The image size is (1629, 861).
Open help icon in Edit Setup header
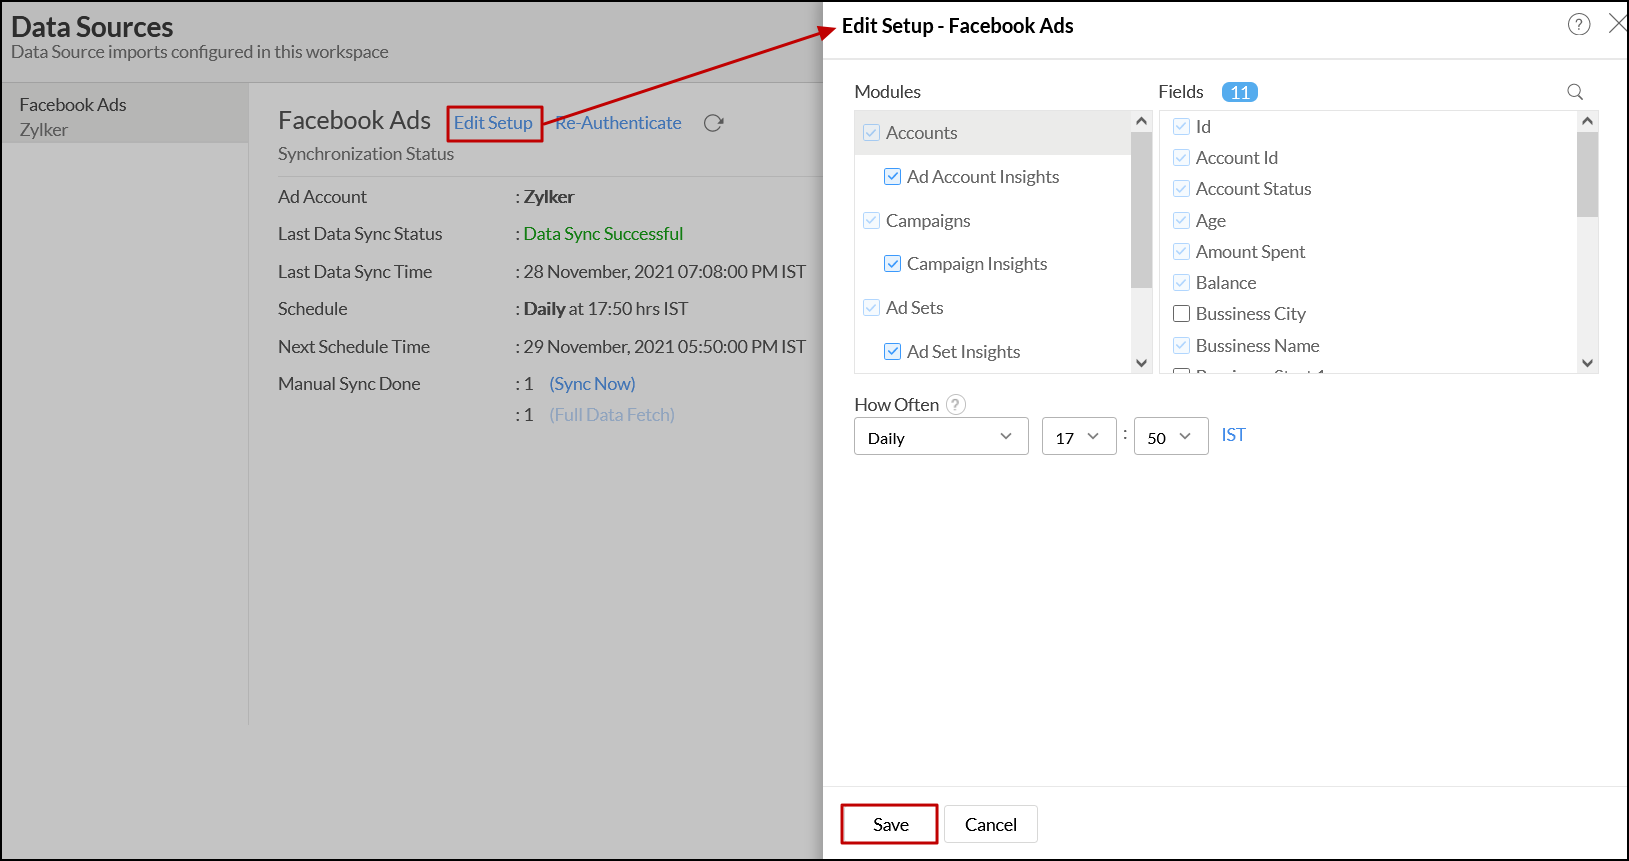point(1578,25)
